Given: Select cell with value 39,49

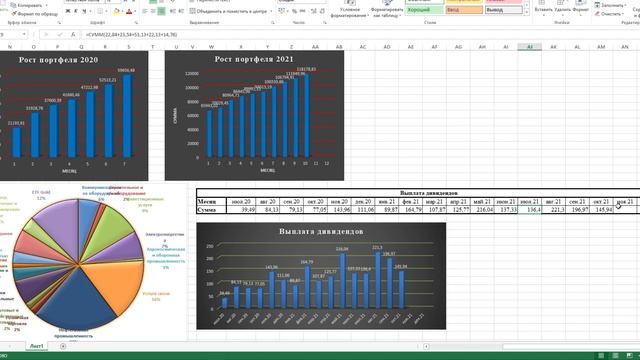Looking at the screenshot, I should (241, 209).
